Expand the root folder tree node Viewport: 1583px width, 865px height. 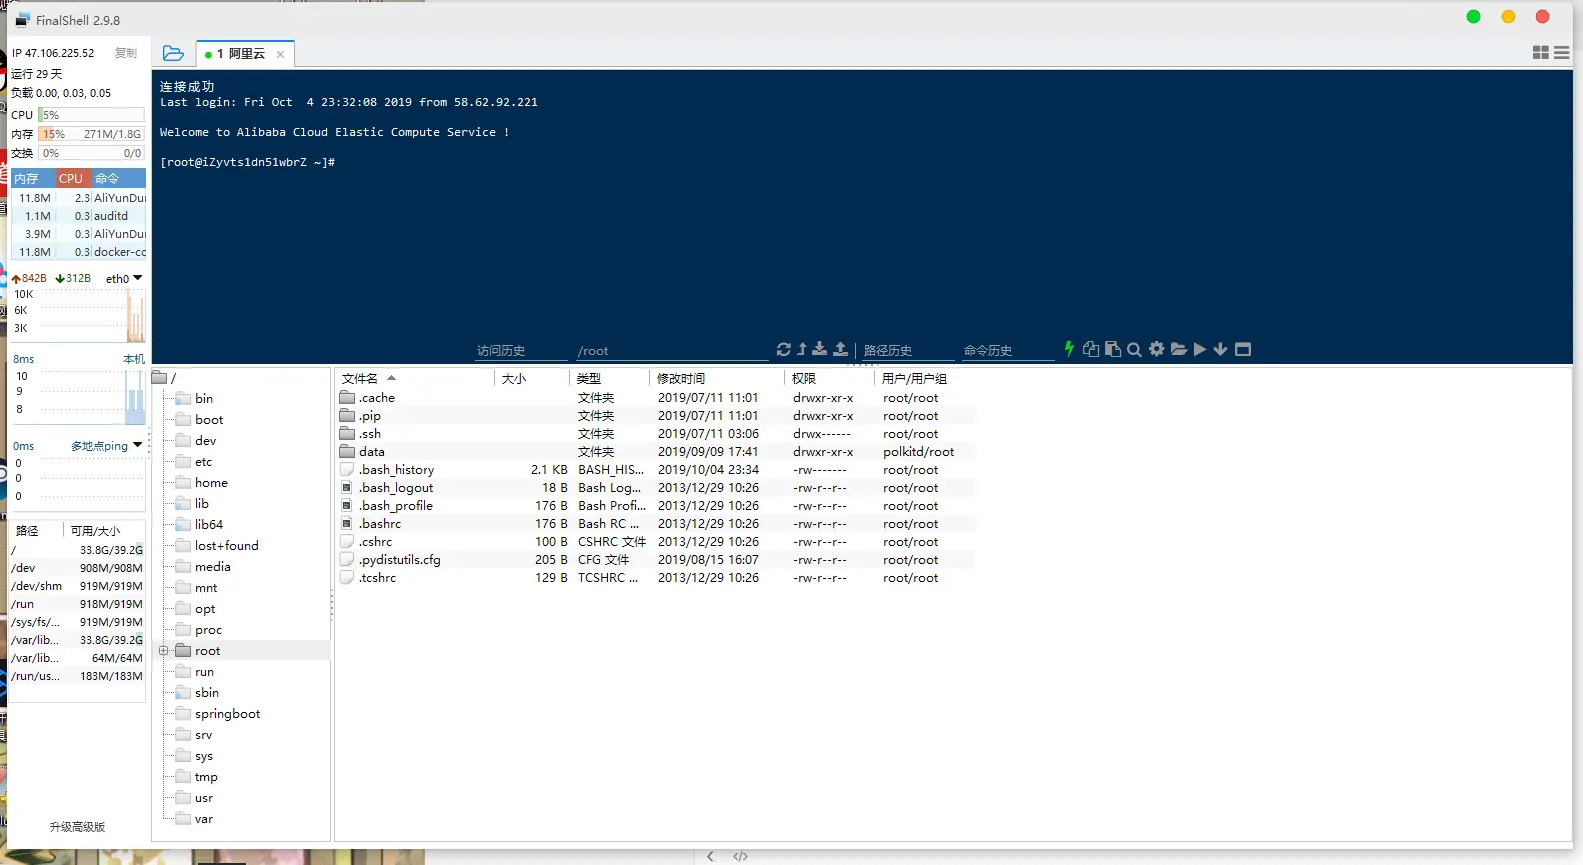click(164, 651)
